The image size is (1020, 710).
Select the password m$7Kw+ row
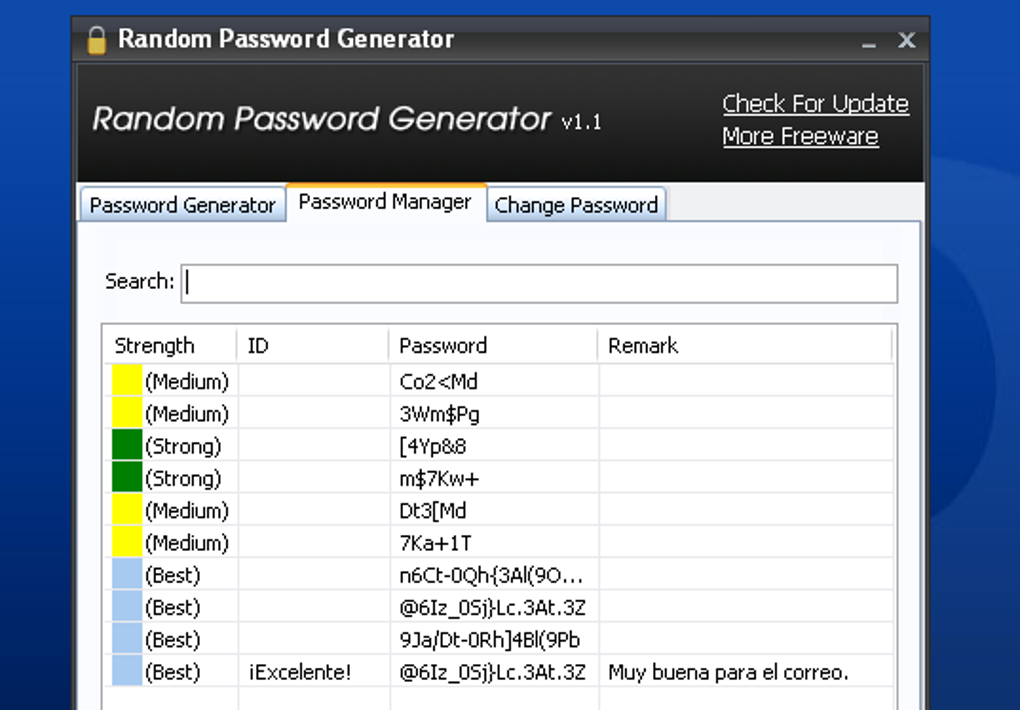click(439, 478)
